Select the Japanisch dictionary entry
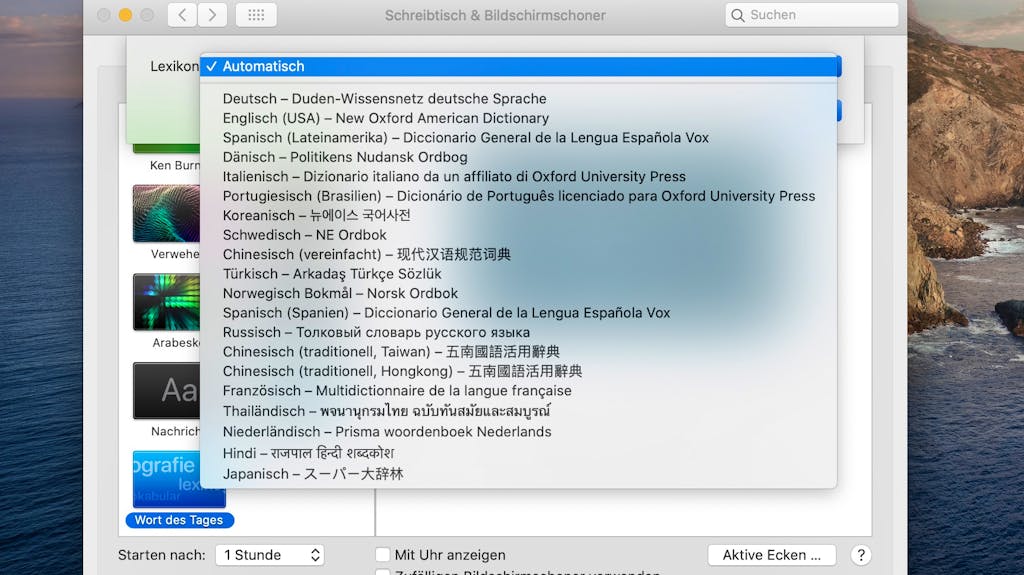Viewport: 1024px width, 575px height. [x=519, y=474]
